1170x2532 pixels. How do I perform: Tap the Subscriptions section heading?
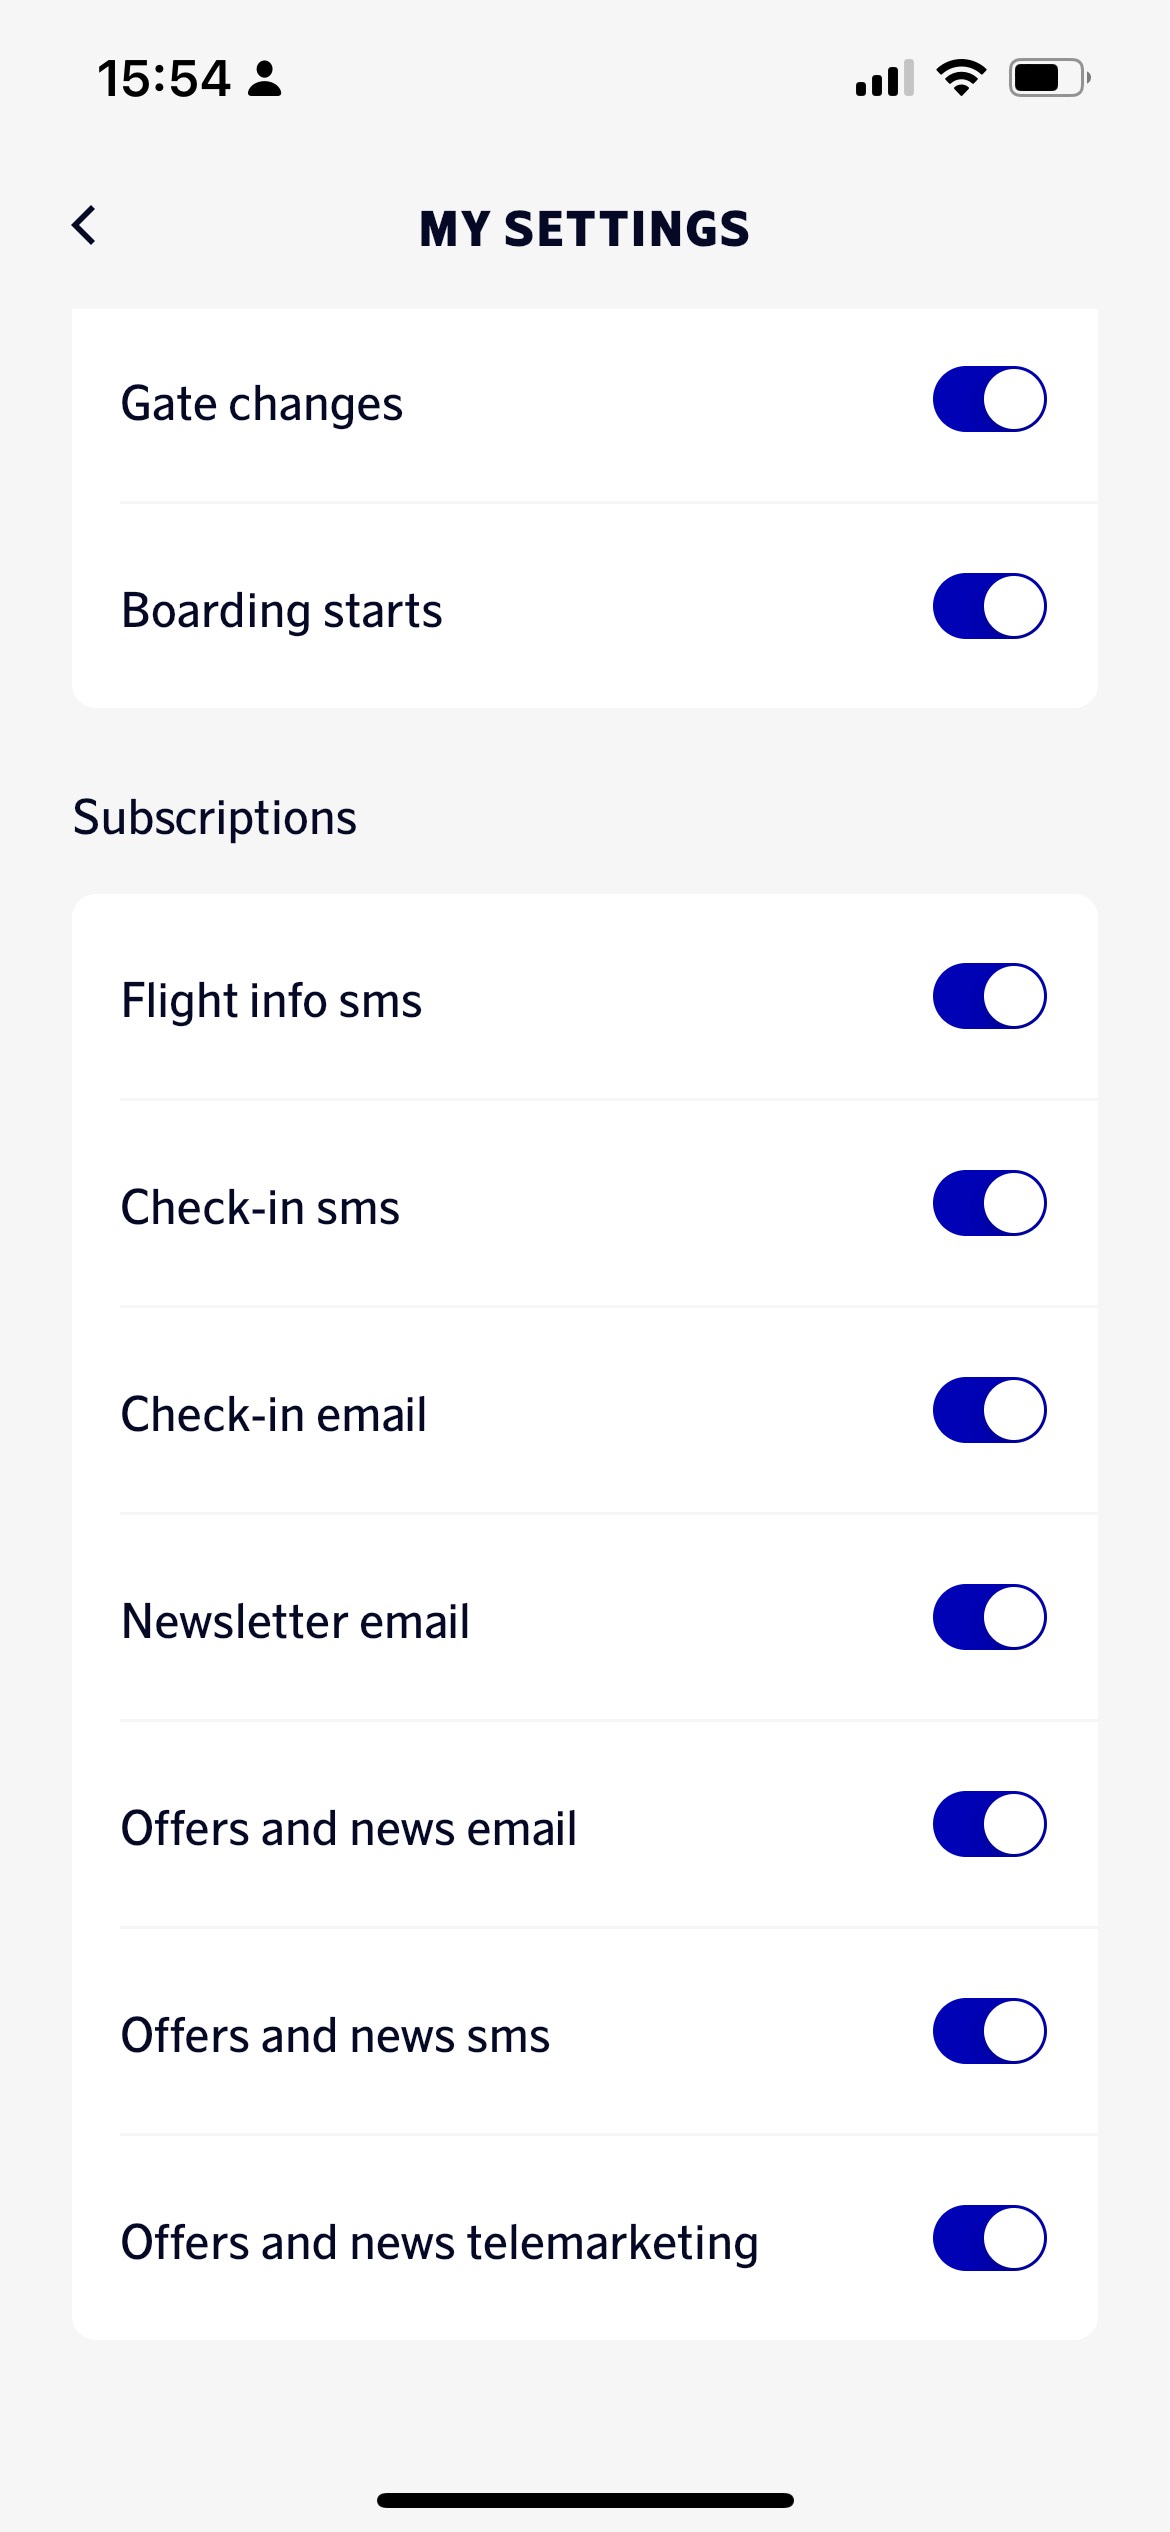point(215,818)
